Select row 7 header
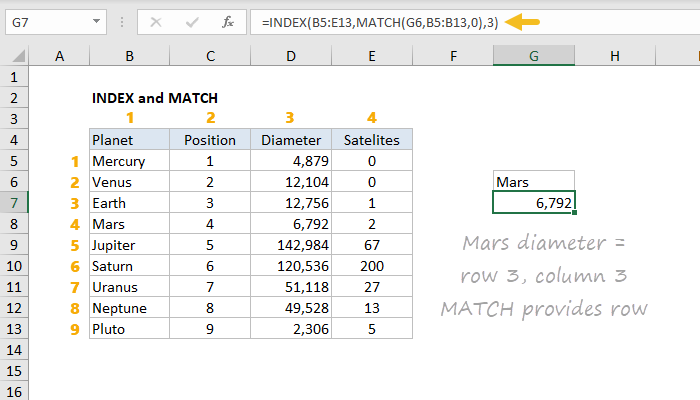 click(14, 203)
